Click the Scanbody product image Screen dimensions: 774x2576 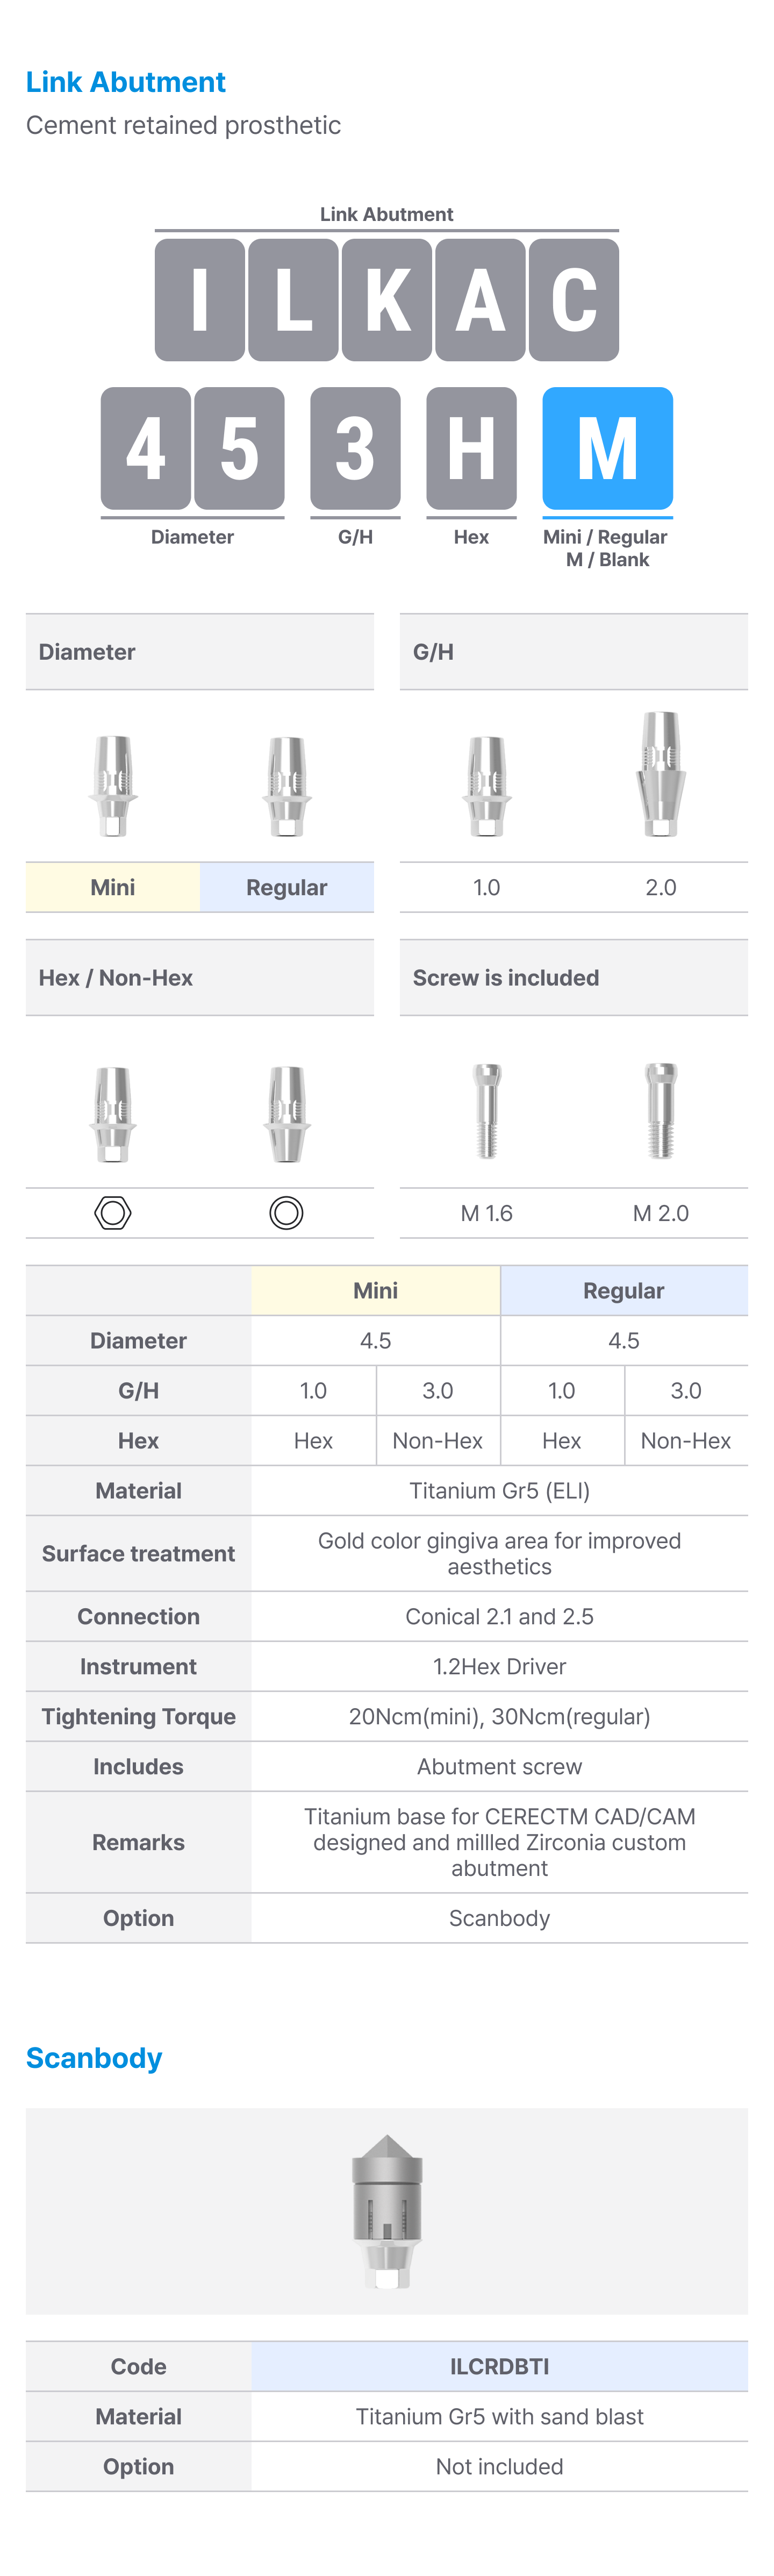pos(387,2211)
